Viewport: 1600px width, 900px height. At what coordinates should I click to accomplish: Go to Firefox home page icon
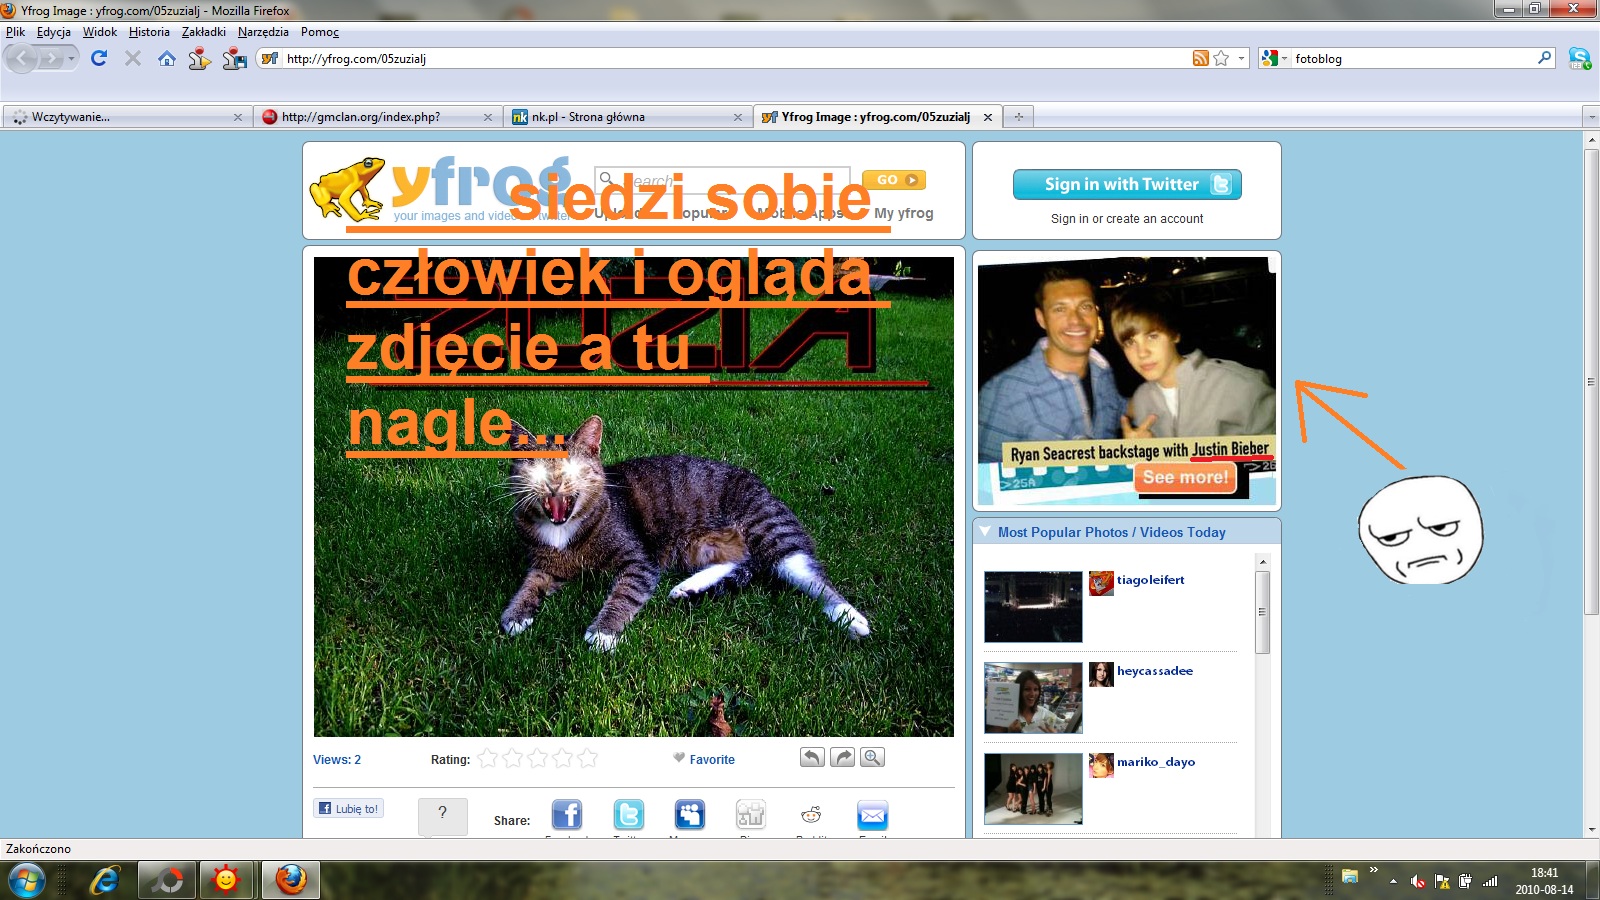(167, 59)
